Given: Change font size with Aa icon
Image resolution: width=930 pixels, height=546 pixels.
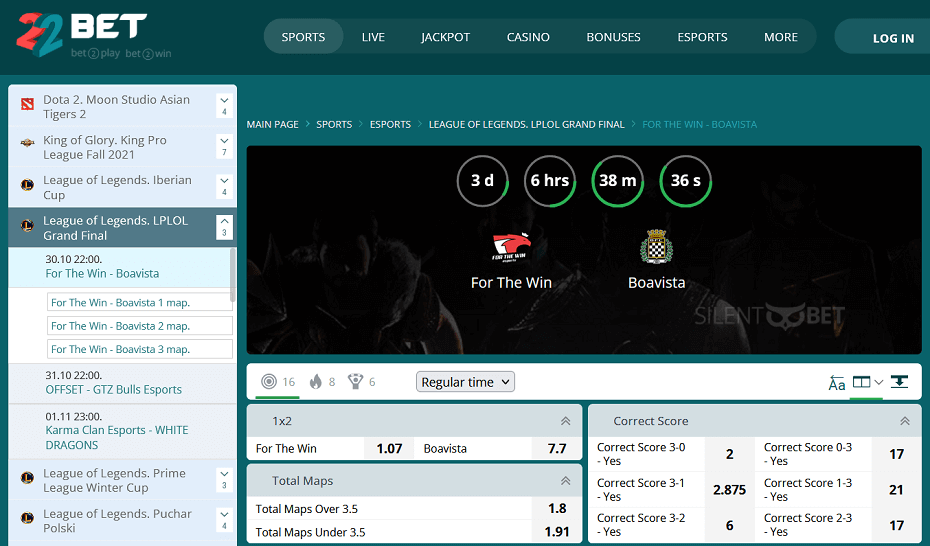Looking at the screenshot, I should (x=837, y=383).
